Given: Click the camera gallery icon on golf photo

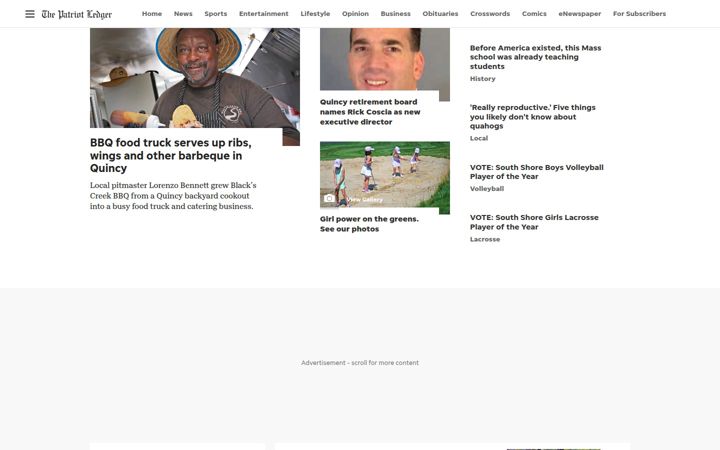Looking at the screenshot, I should click(329, 198).
